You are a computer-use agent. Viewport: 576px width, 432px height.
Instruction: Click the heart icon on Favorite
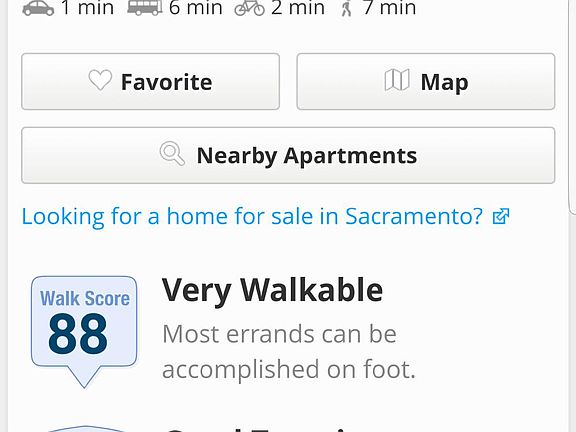[x=100, y=80]
